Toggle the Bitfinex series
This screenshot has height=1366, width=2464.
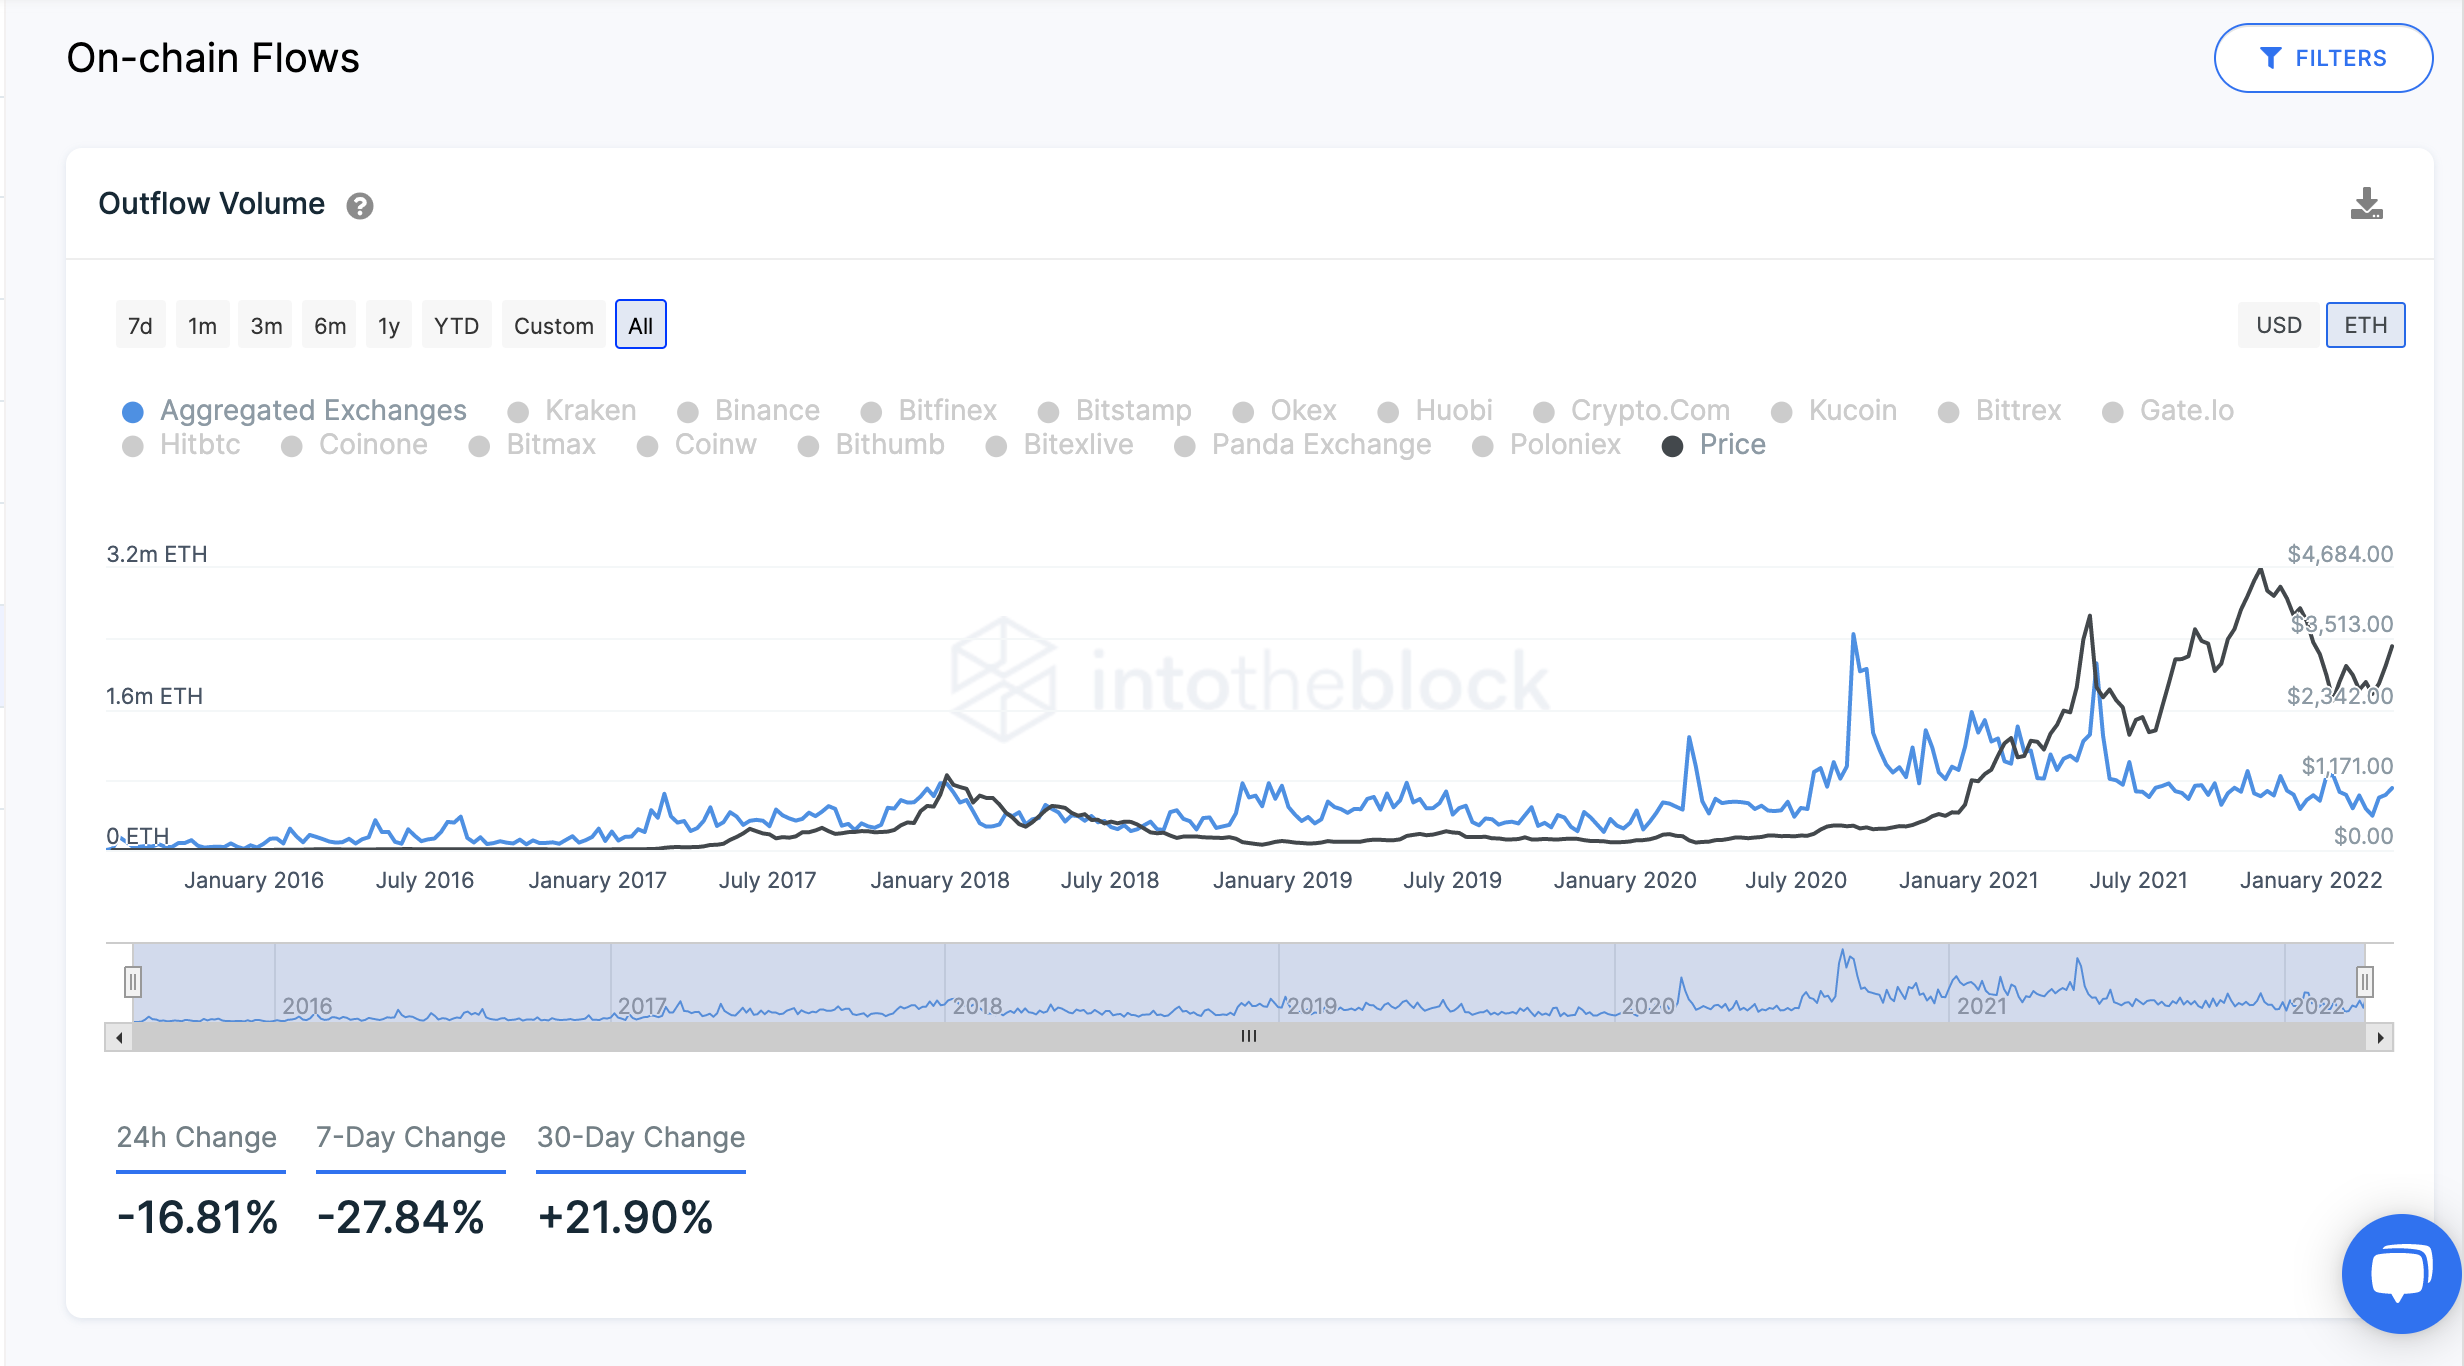coord(929,410)
